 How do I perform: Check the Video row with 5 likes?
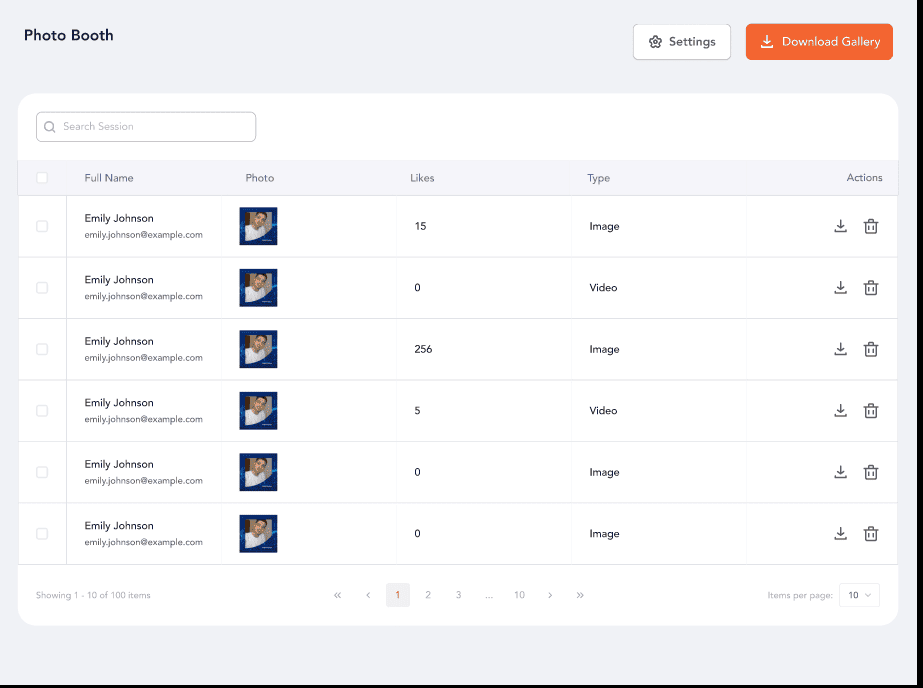[42, 410]
